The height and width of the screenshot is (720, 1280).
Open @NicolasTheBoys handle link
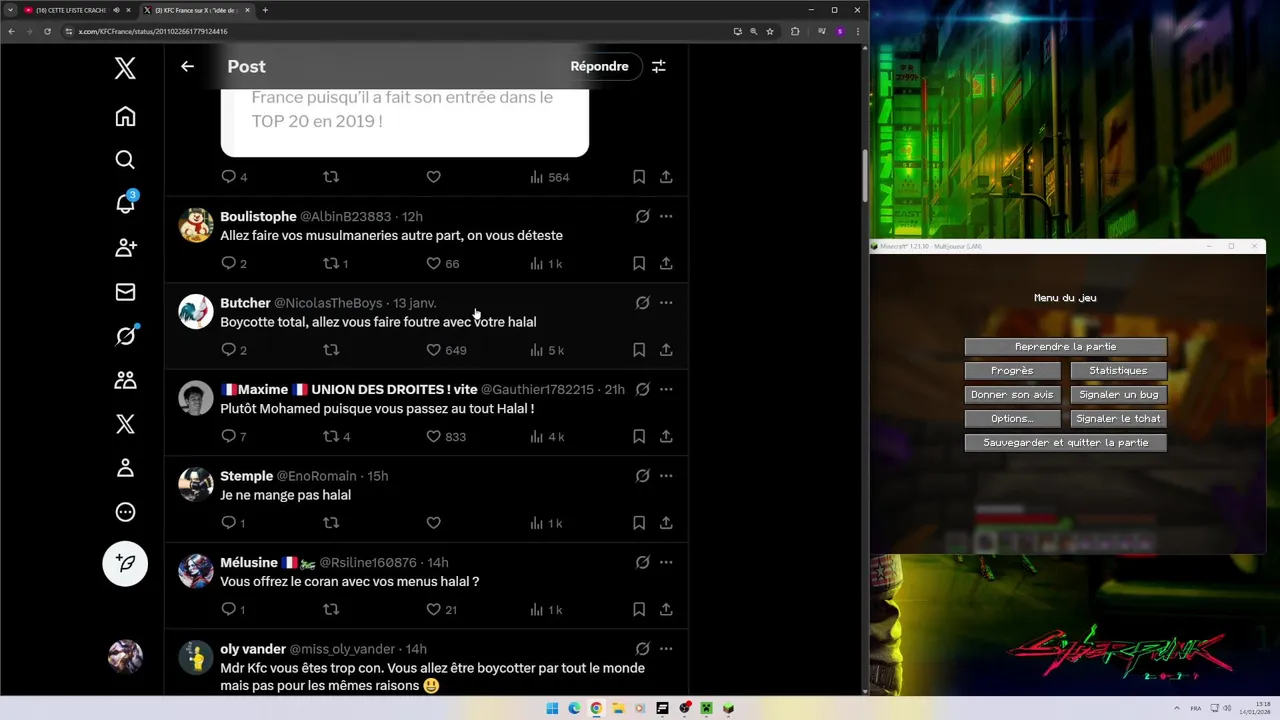click(328, 303)
